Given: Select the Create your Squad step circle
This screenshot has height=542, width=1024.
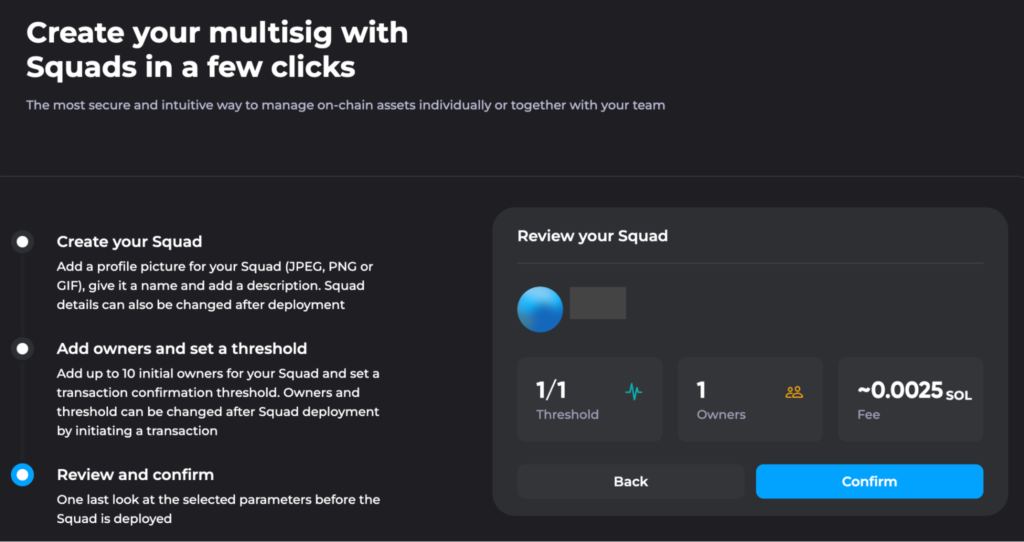Looking at the screenshot, I should pos(22,242).
